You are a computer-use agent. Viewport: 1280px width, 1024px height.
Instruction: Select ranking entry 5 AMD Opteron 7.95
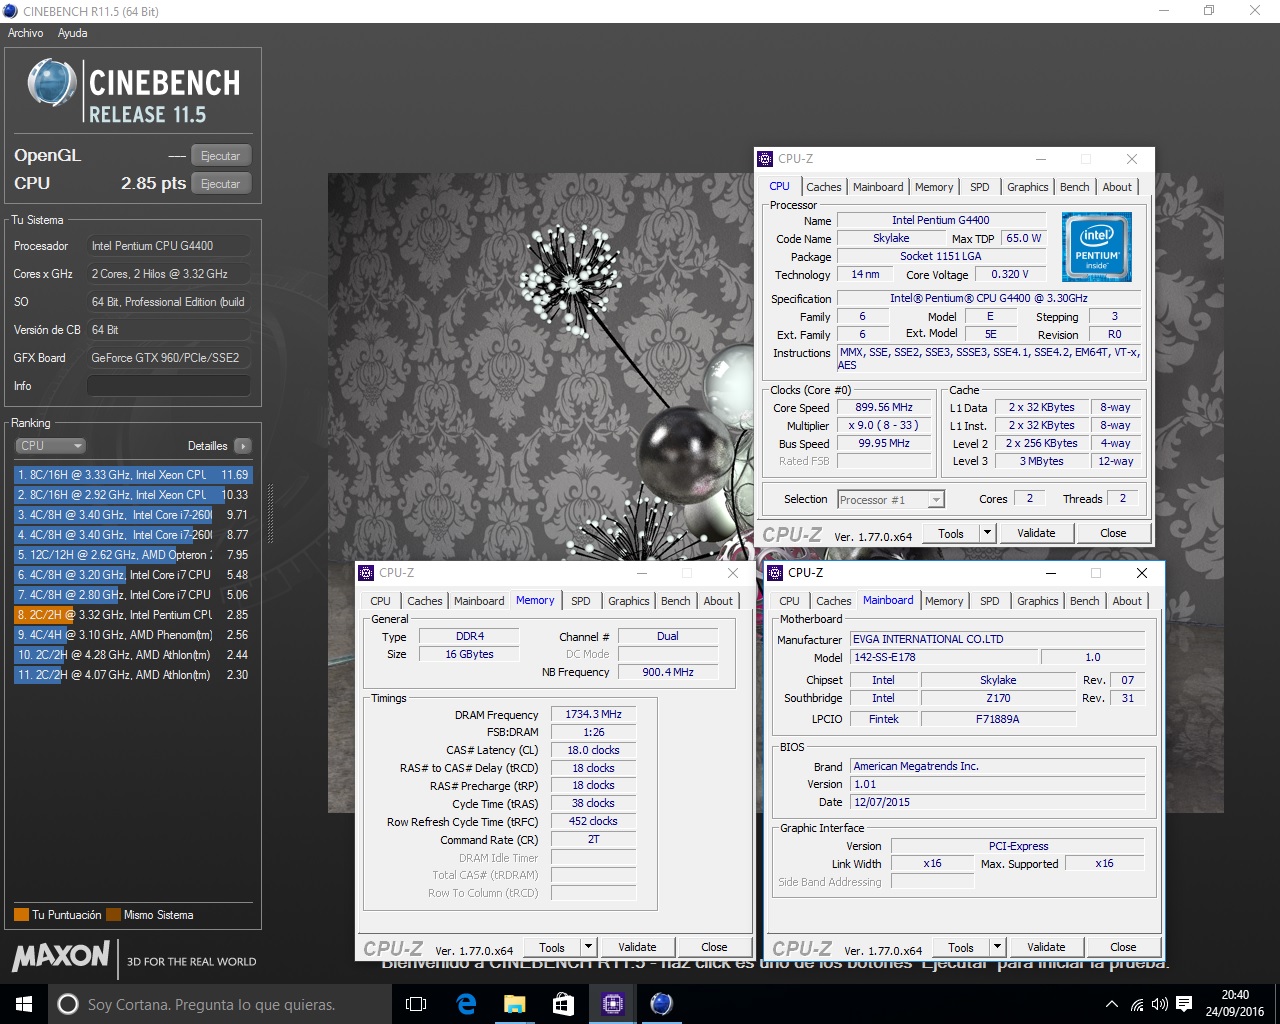[132, 555]
